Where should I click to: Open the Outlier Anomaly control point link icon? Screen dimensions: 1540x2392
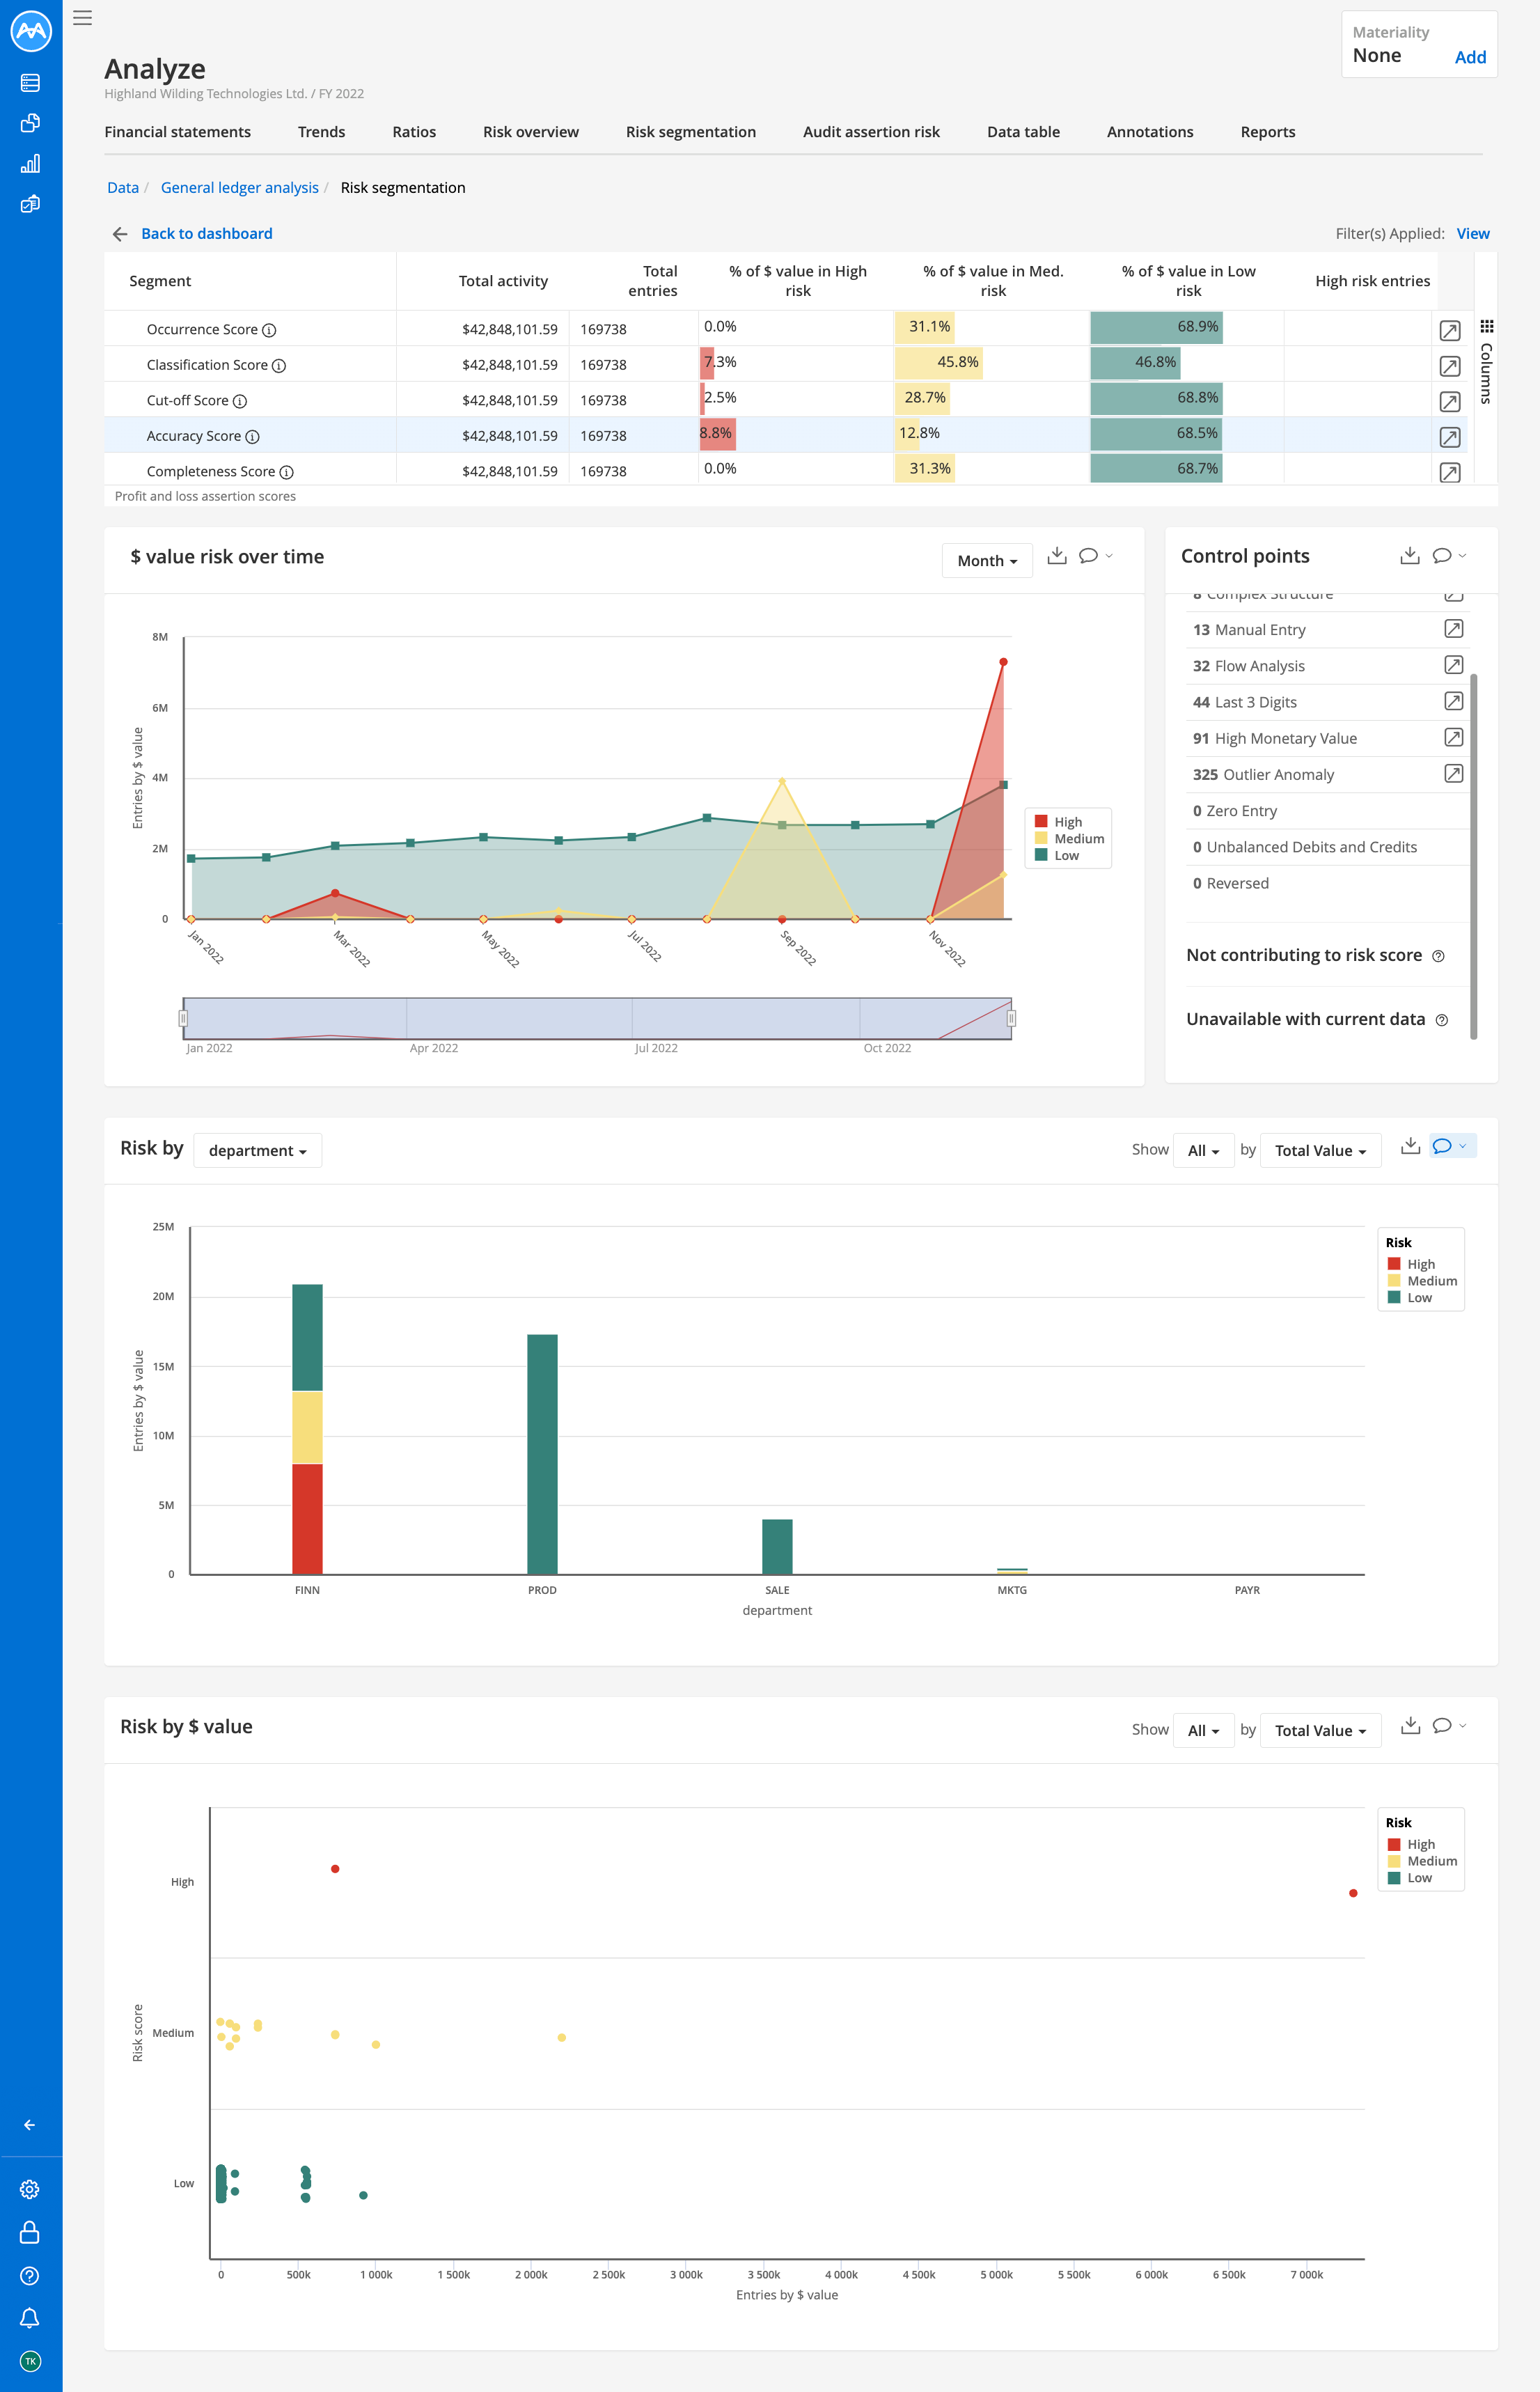[1453, 774]
